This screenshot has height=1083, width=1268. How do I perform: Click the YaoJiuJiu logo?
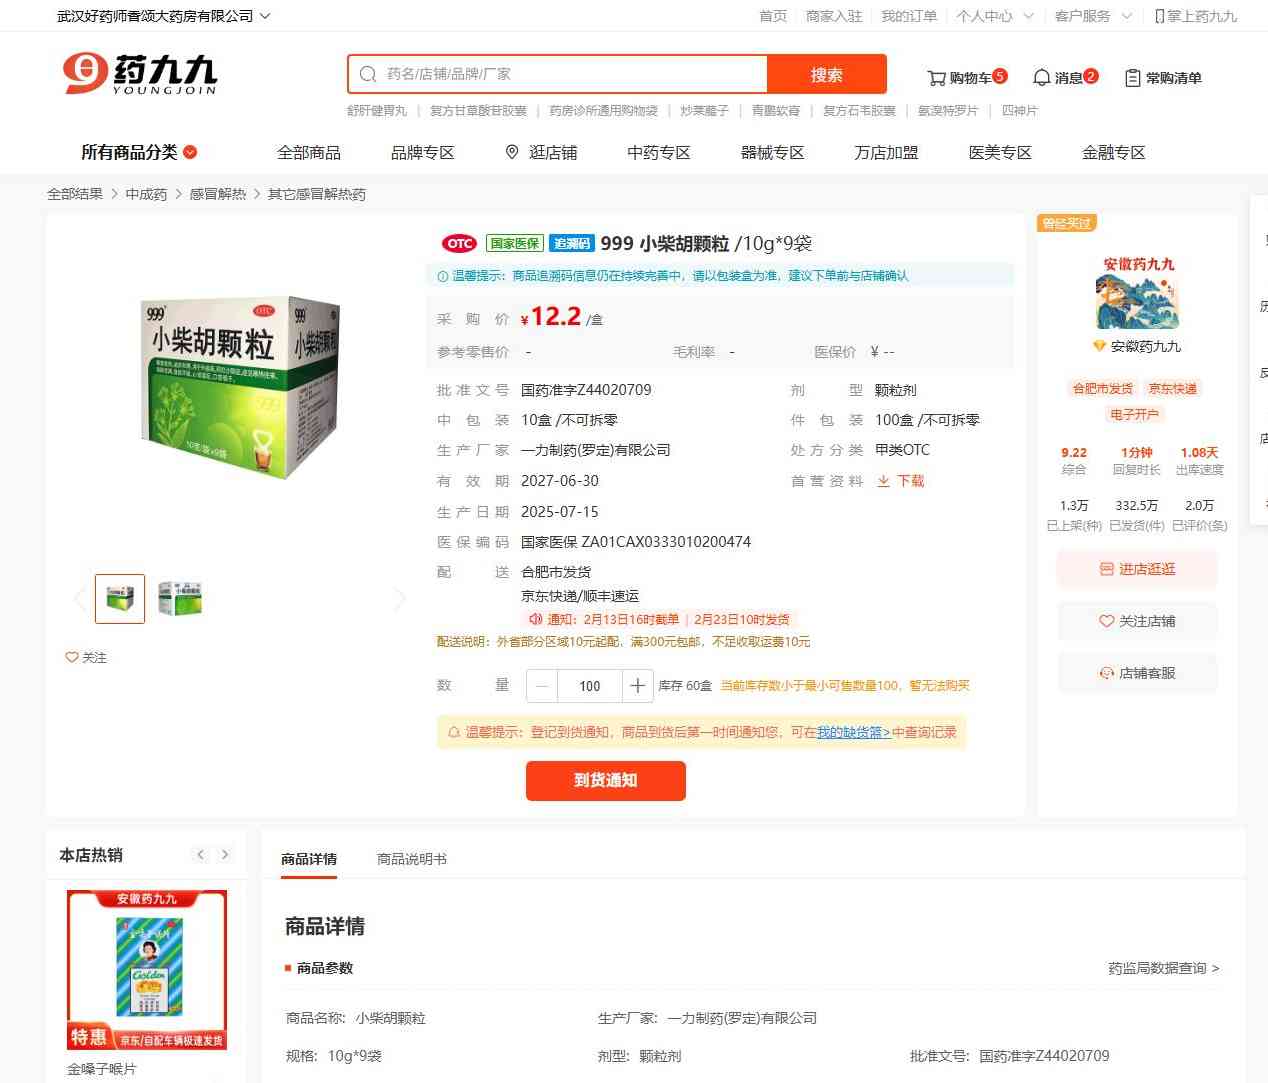[x=139, y=74]
